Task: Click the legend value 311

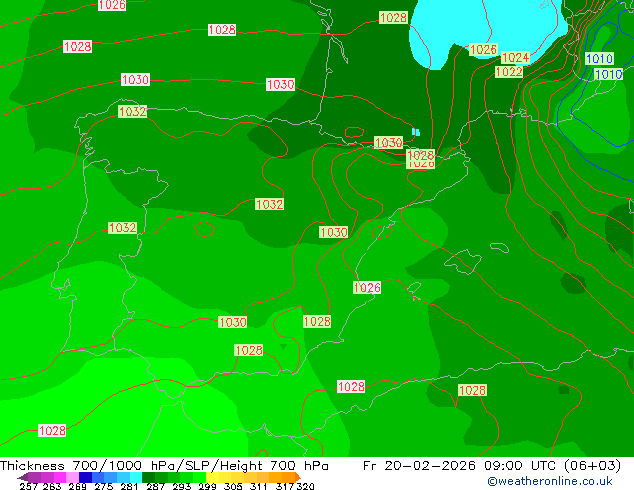Action: pyautogui.click(x=259, y=486)
